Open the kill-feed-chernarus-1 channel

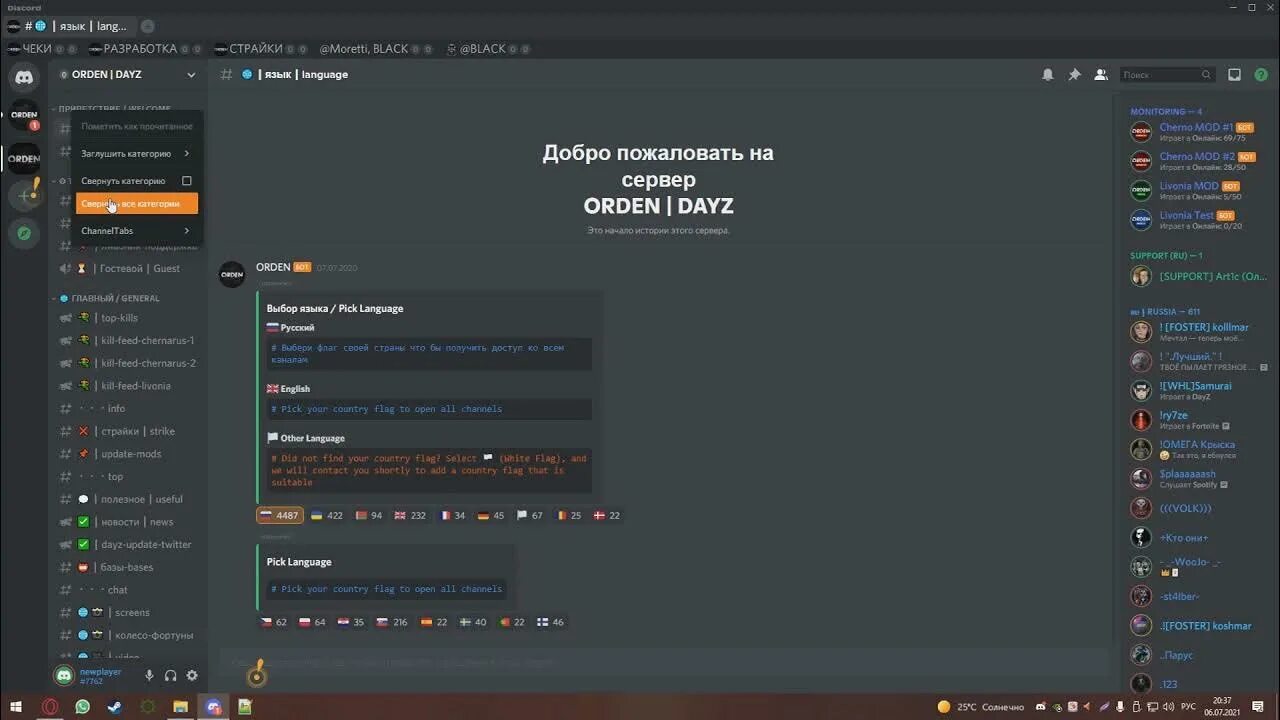[130, 341]
